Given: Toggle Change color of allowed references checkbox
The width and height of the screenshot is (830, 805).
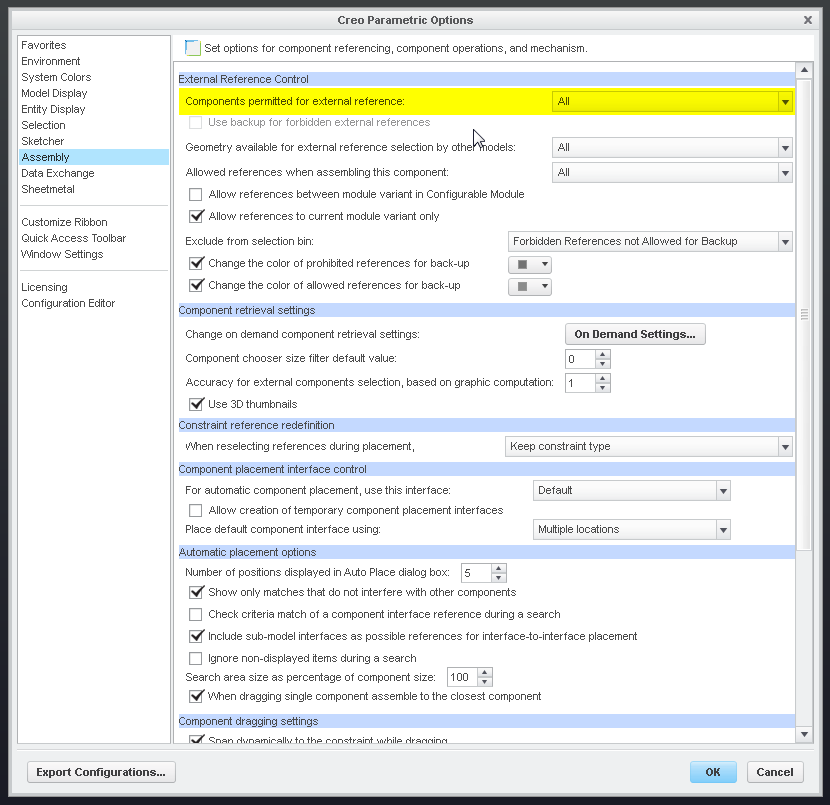Looking at the screenshot, I should [196, 286].
